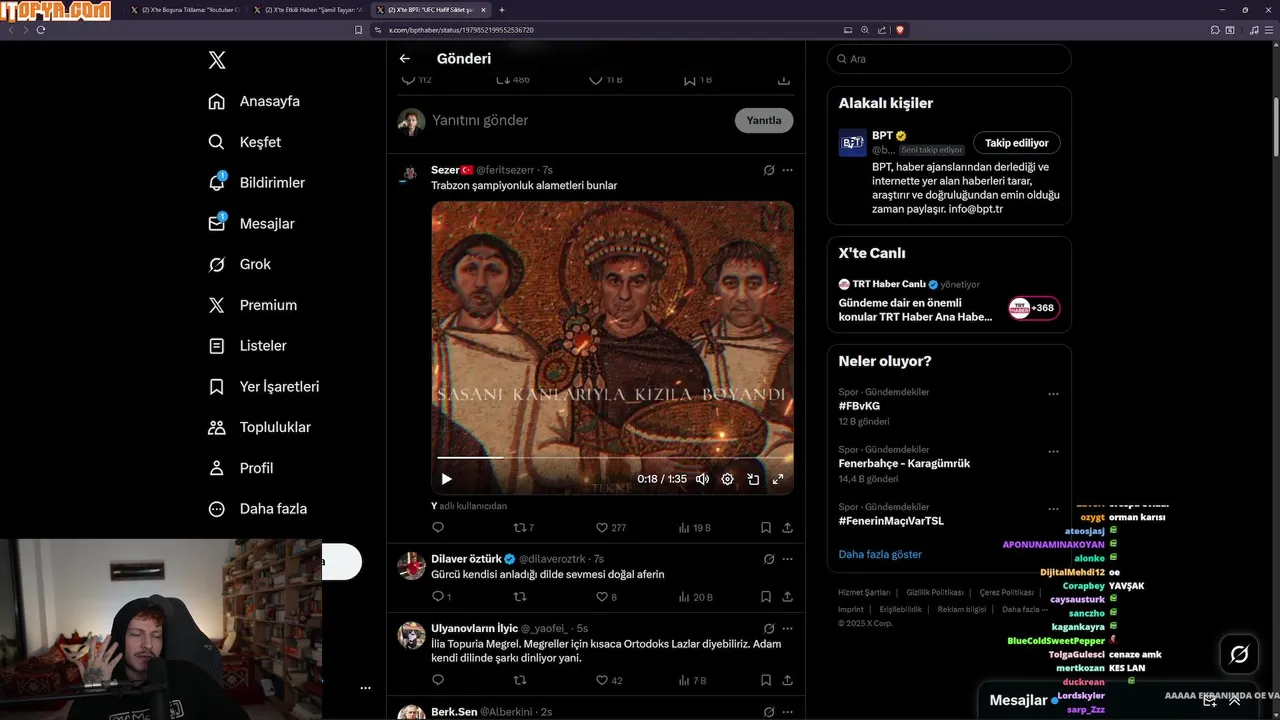
Task: Open Yer İşaretleri
Action: (x=264, y=386)
